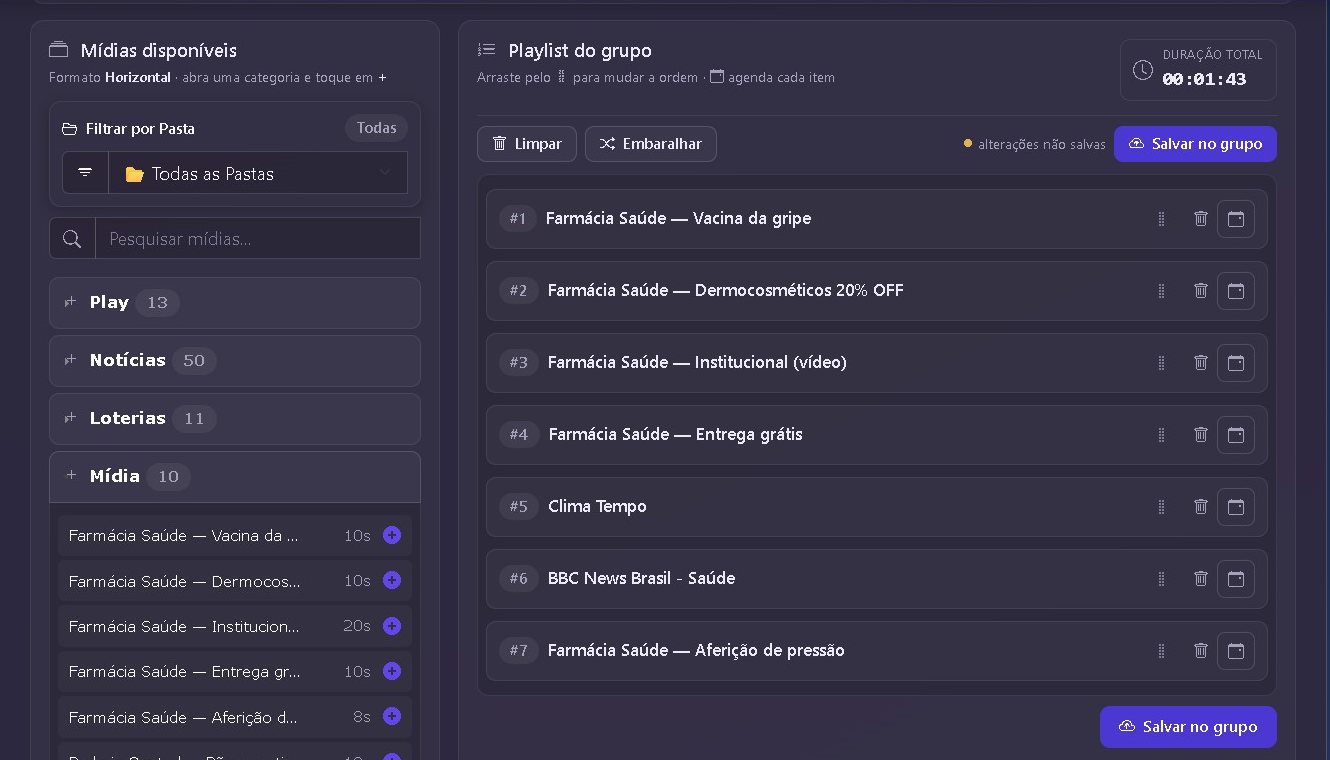Click the Todas badge in folder filter
1330x760 pixels.
377,128
